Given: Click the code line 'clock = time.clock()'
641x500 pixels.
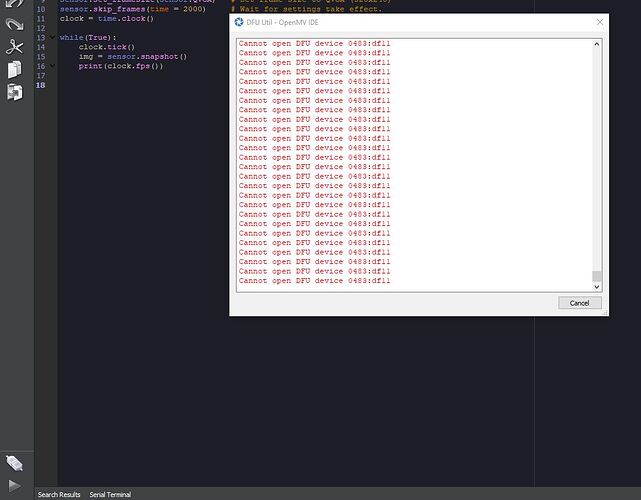Looking at the screenshot, I should click(x=107, y=18).
